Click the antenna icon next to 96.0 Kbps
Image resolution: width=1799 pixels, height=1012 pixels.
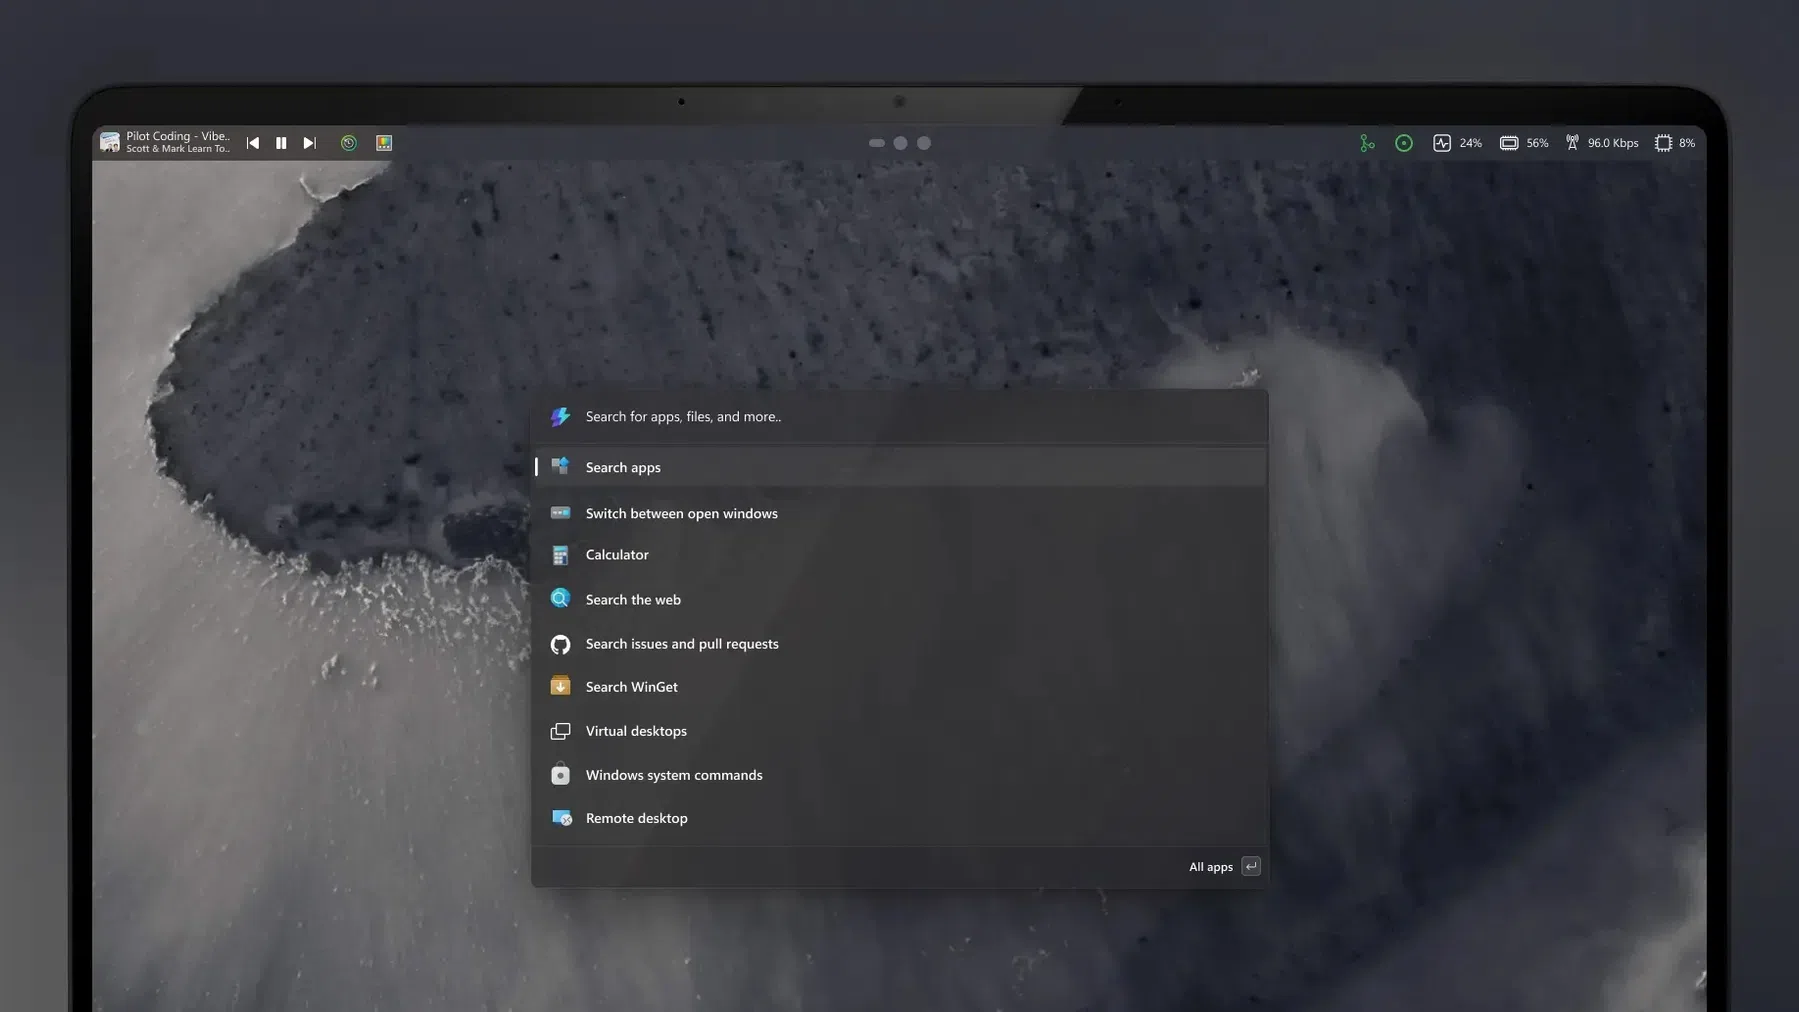pos(1572,142)
